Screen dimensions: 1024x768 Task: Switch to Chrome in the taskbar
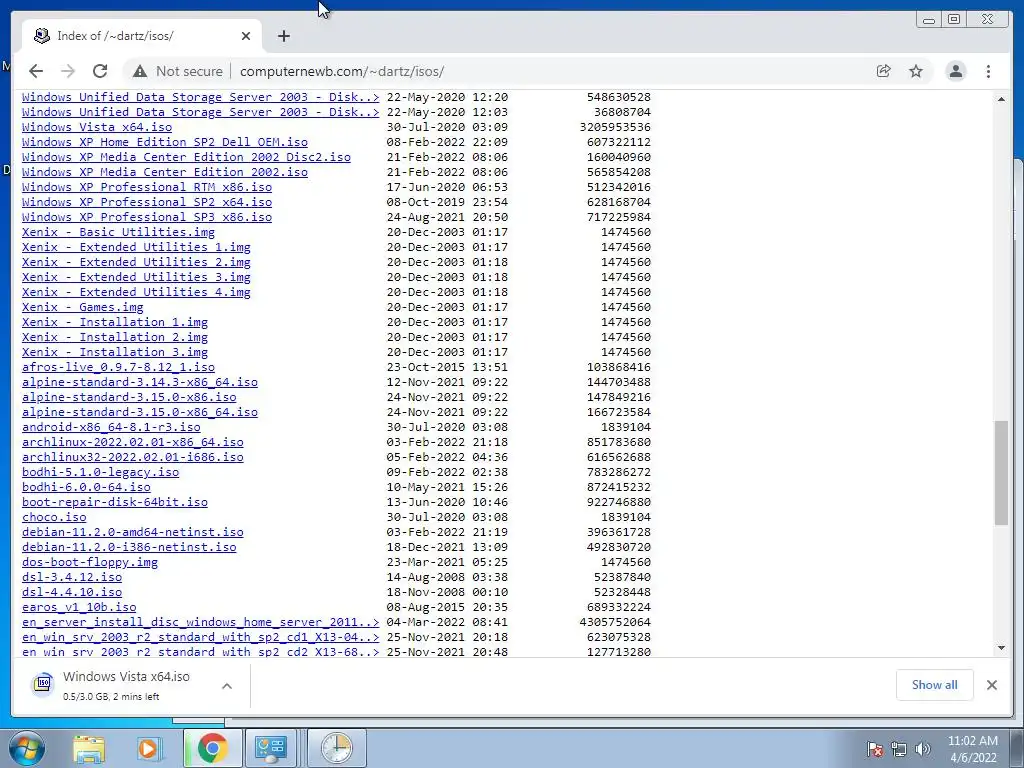[212, 748]
